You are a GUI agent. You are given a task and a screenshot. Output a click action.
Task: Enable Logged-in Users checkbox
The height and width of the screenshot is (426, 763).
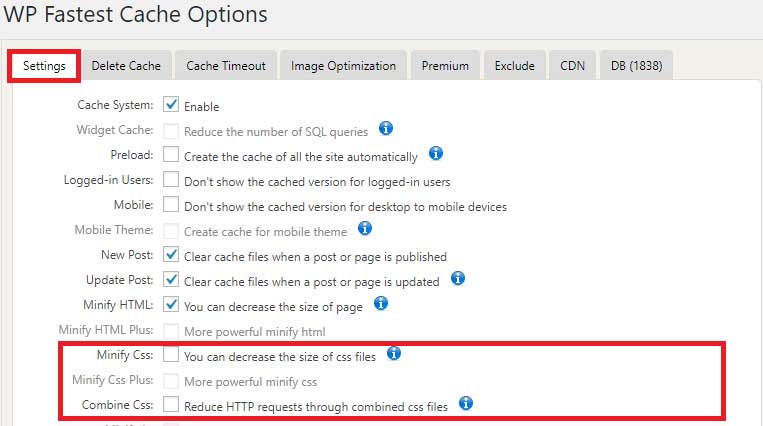(171, 180)
